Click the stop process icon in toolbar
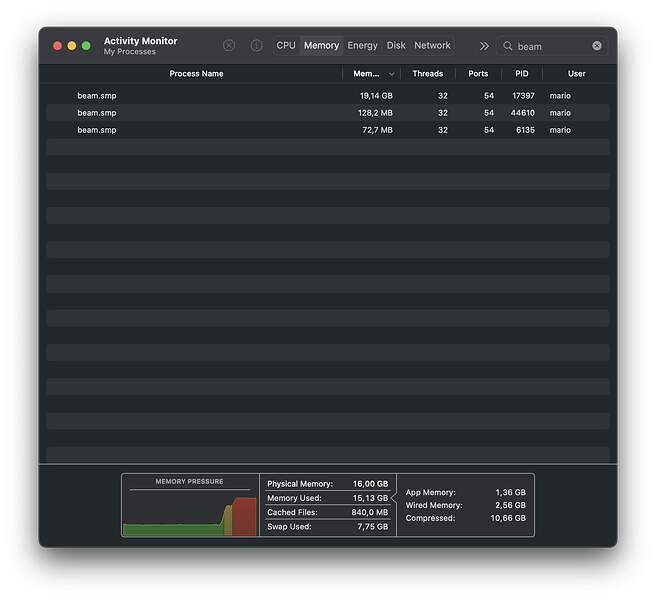 [x=229, y=46]
